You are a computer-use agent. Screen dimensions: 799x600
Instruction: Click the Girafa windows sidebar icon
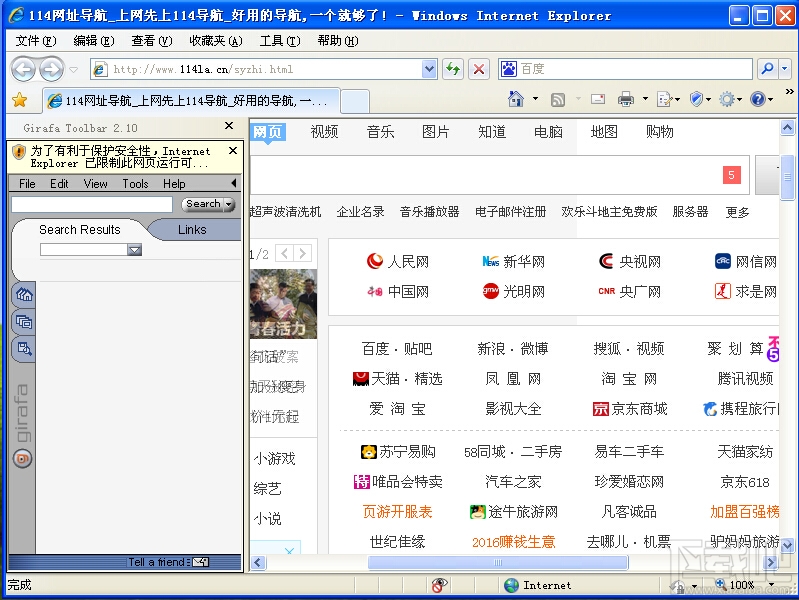[x=24, y=322]
